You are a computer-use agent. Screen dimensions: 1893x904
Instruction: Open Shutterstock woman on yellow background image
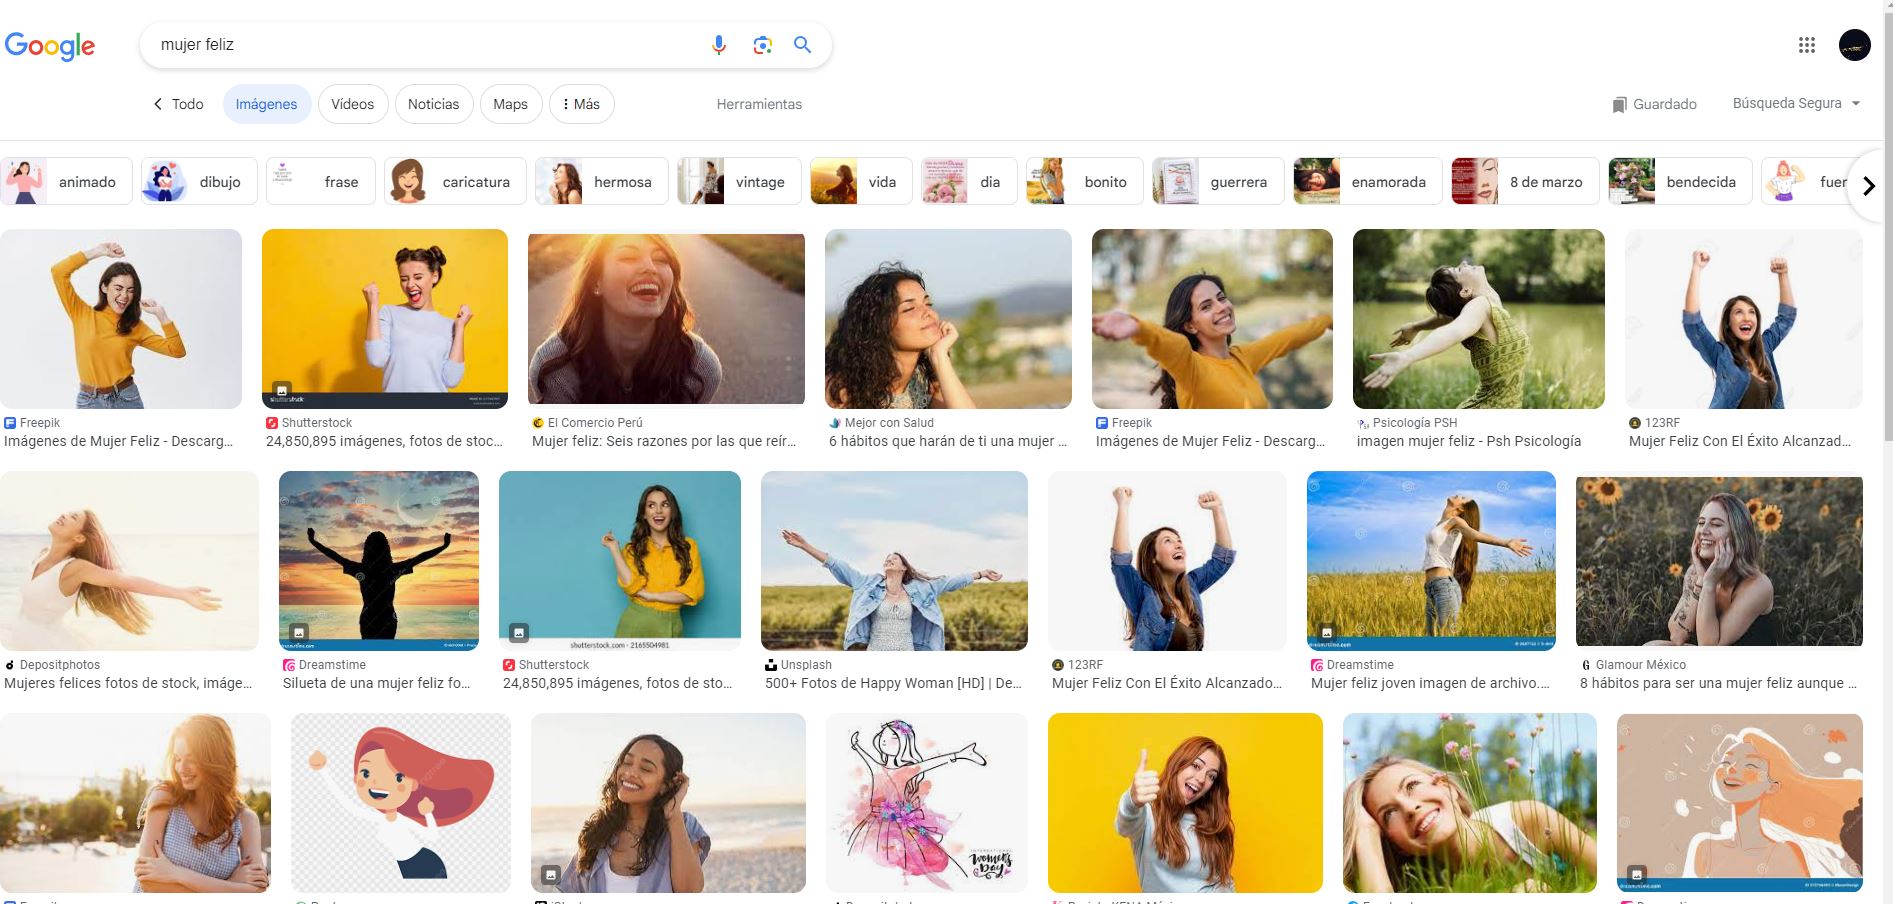[x=385, y=319]
